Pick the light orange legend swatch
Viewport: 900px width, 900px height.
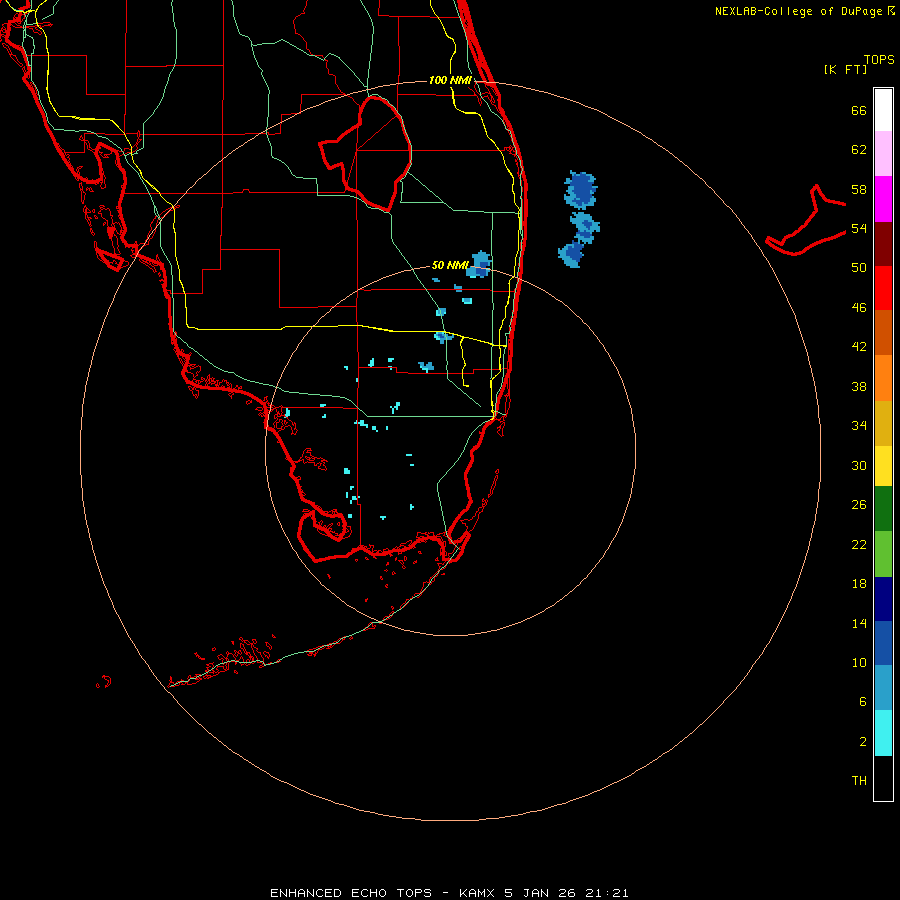coord(883,378)
